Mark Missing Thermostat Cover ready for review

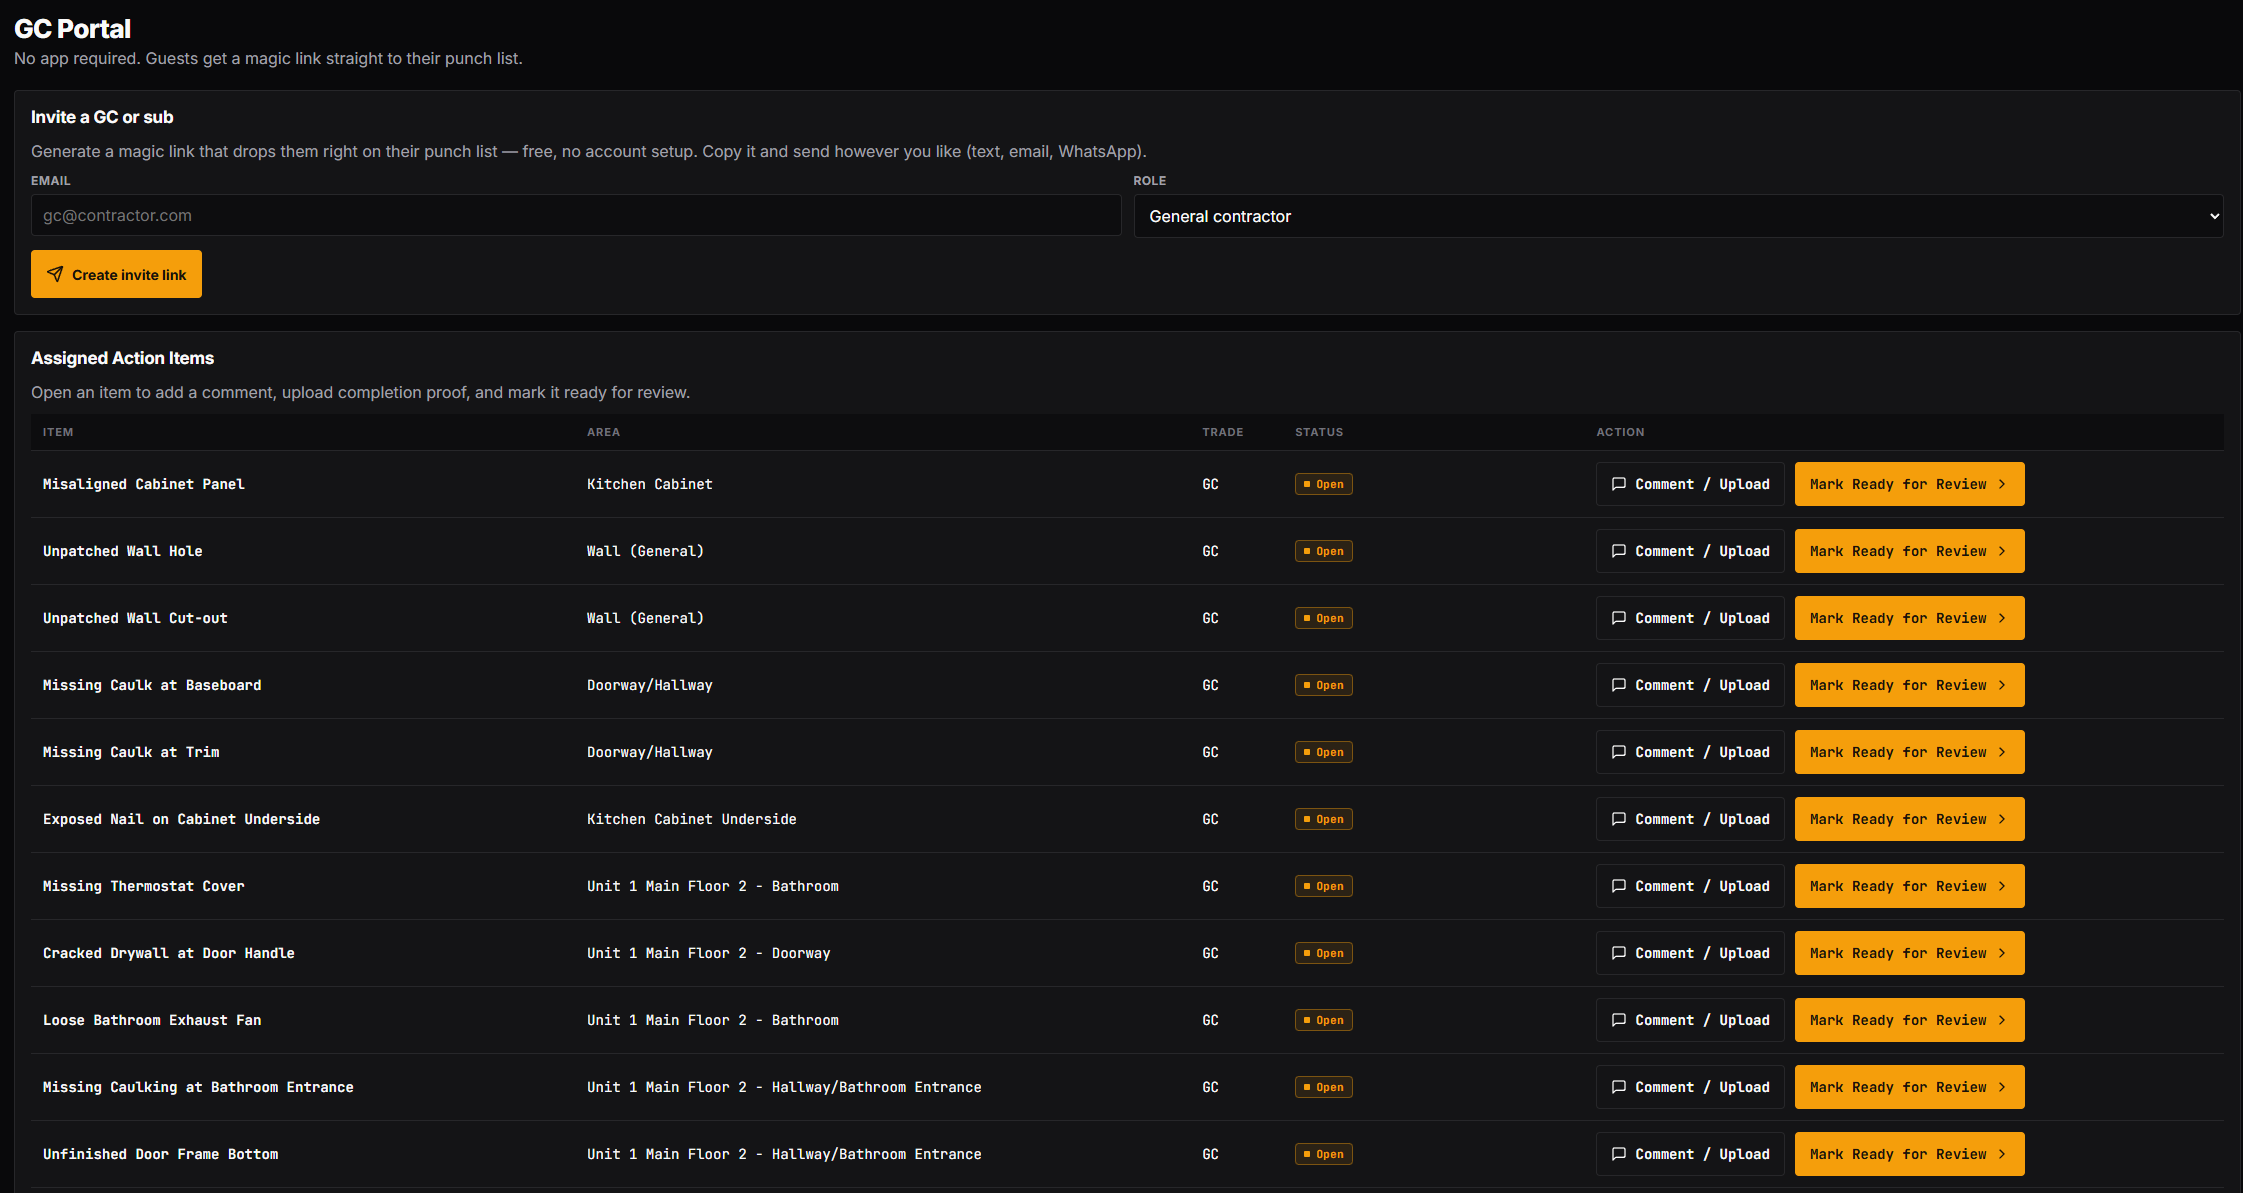1909,886
